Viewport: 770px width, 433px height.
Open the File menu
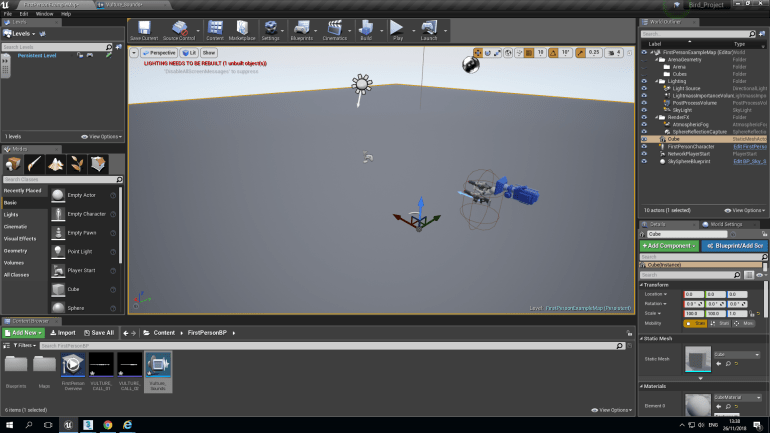(x=7, y=14)
